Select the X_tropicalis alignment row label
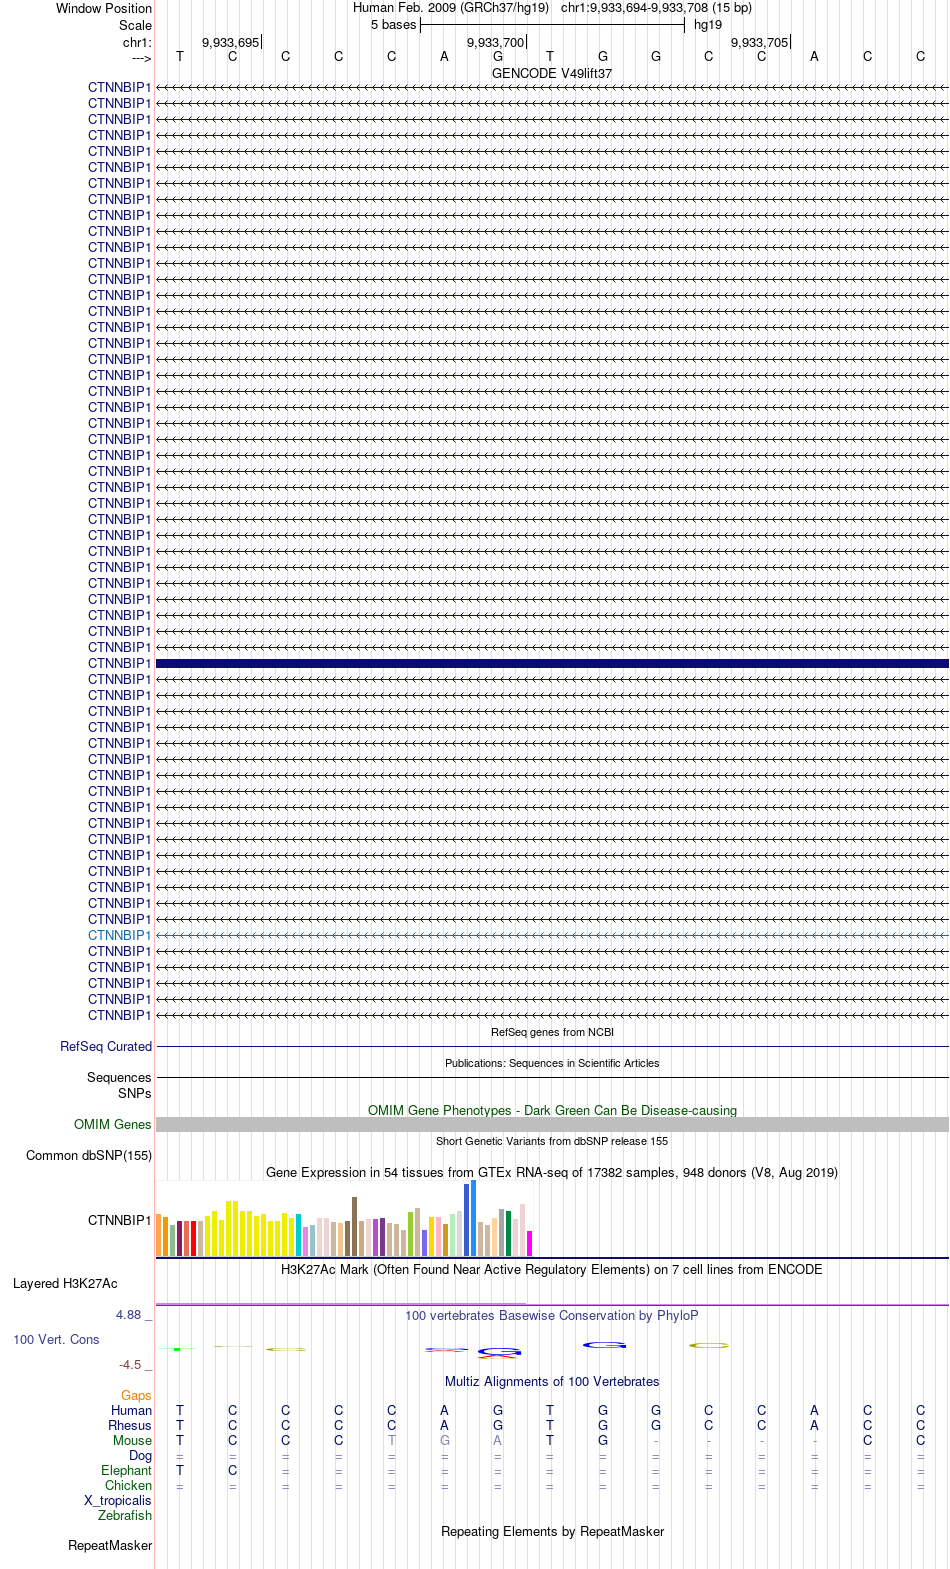This screenshot has height=1569, width=950. [118, 1500]
